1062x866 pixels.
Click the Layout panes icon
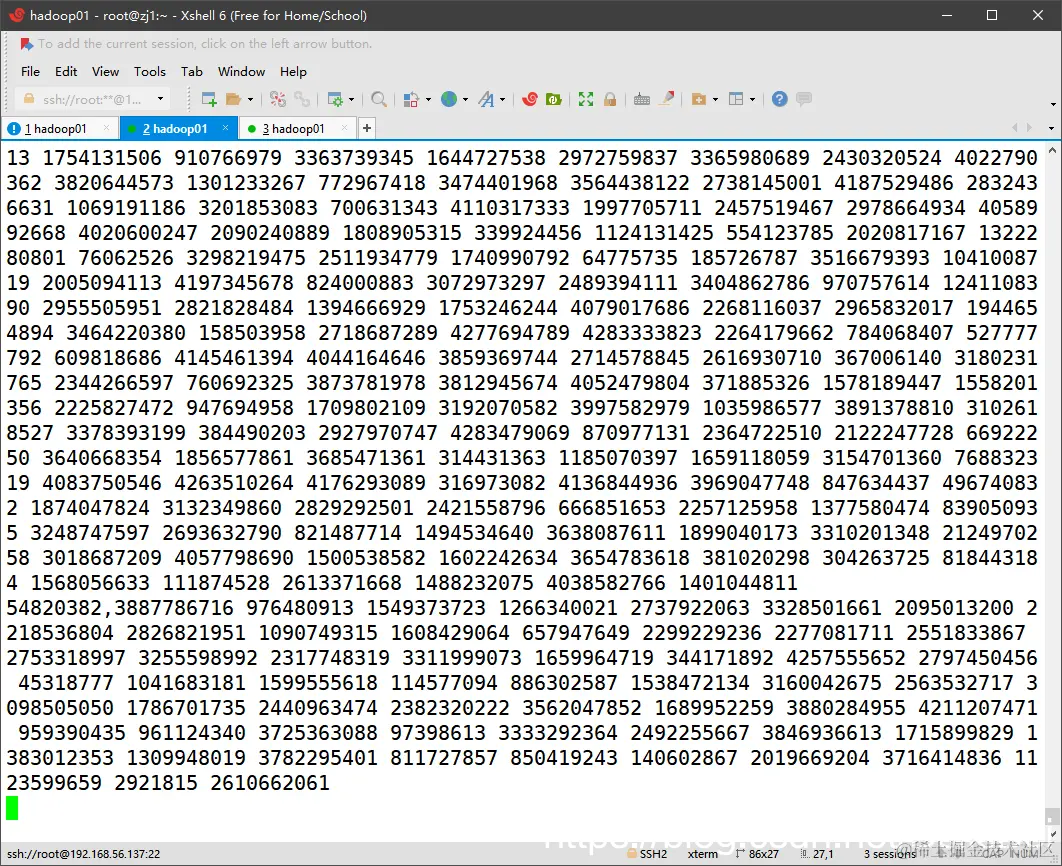click(736, 100)
